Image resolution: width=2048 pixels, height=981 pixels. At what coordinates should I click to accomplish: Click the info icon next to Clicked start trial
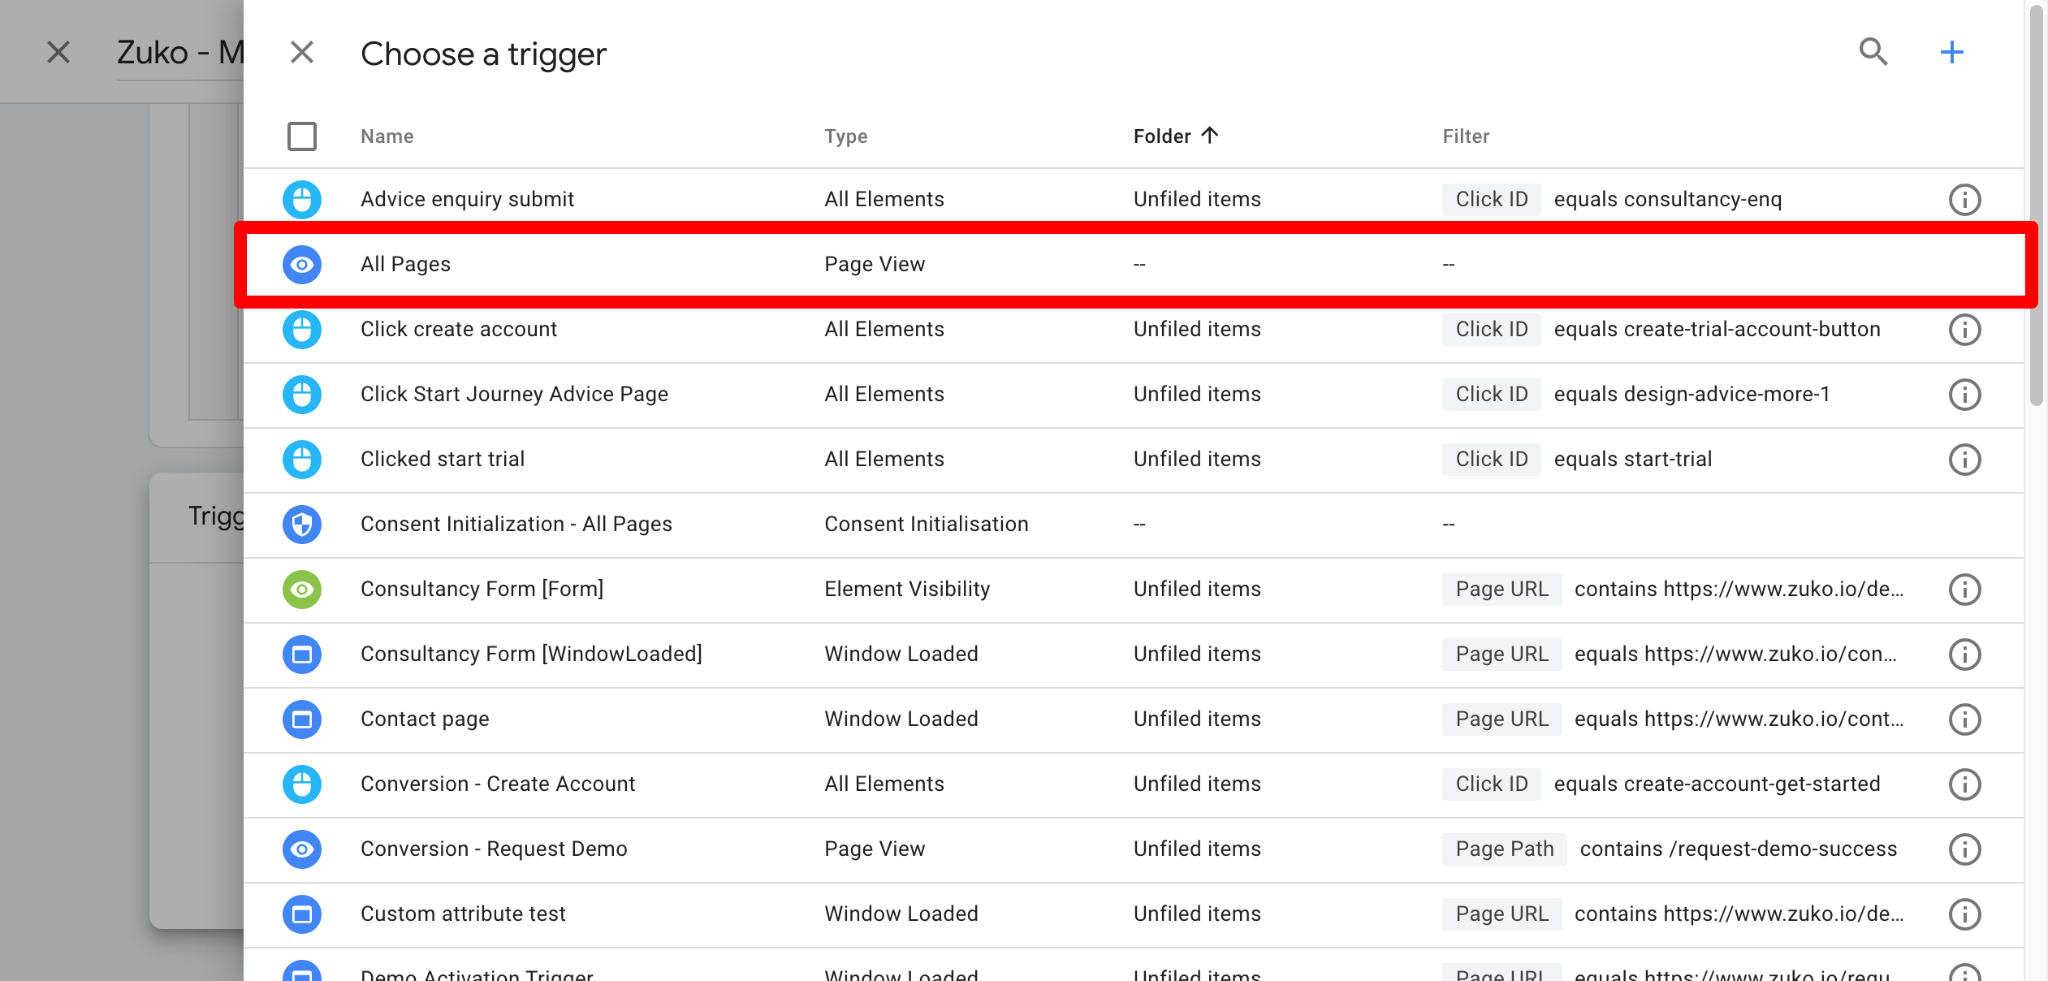click(x=1964, y=460)
